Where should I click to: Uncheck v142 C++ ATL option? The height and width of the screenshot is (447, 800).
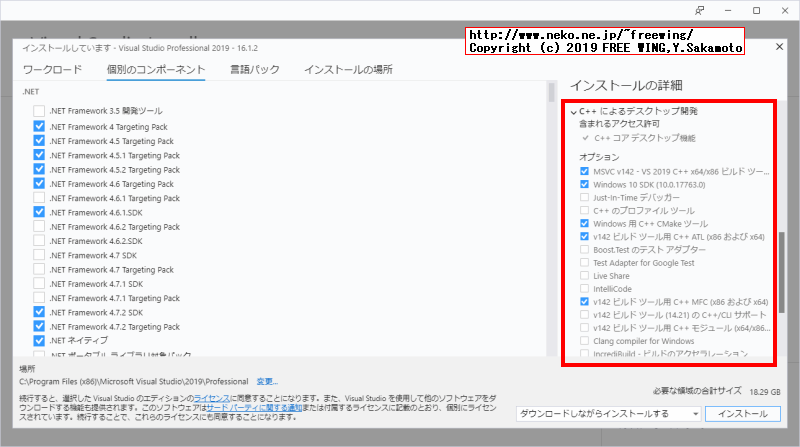[x=584, y=236]
